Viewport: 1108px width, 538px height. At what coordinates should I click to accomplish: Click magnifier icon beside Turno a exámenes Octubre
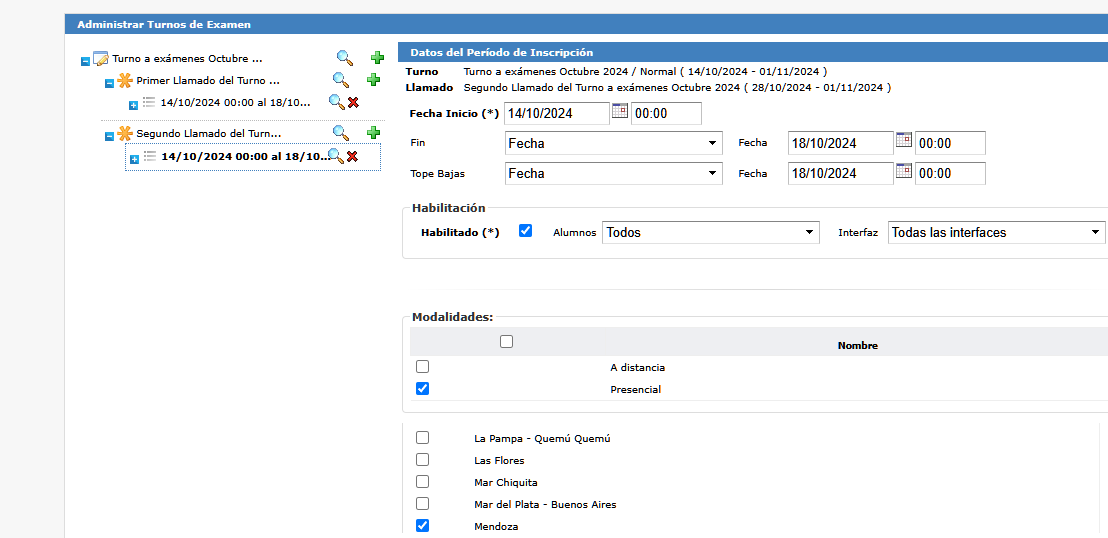point(344,58)
